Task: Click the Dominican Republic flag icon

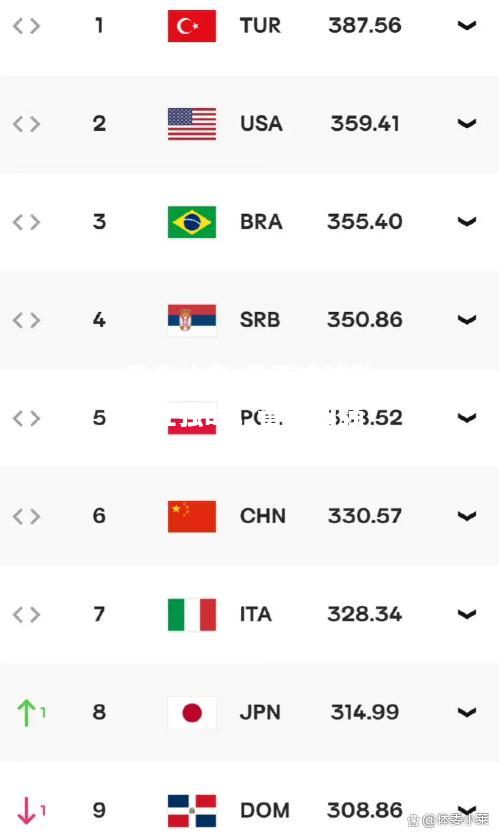Action: click(x=192, y=811)
